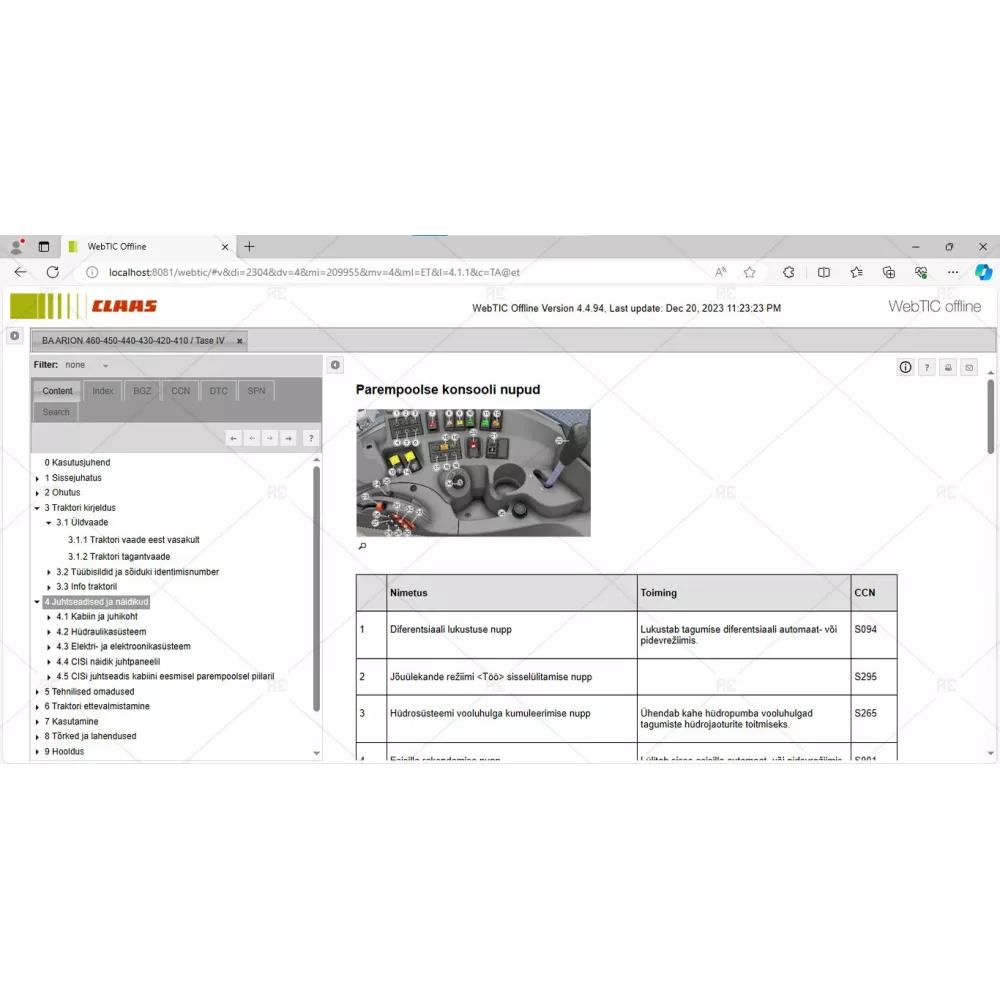Collapse the navigation panel with the arrow icon
Viewport: 1000px width, 1000px height.
[x=336, y=365]
